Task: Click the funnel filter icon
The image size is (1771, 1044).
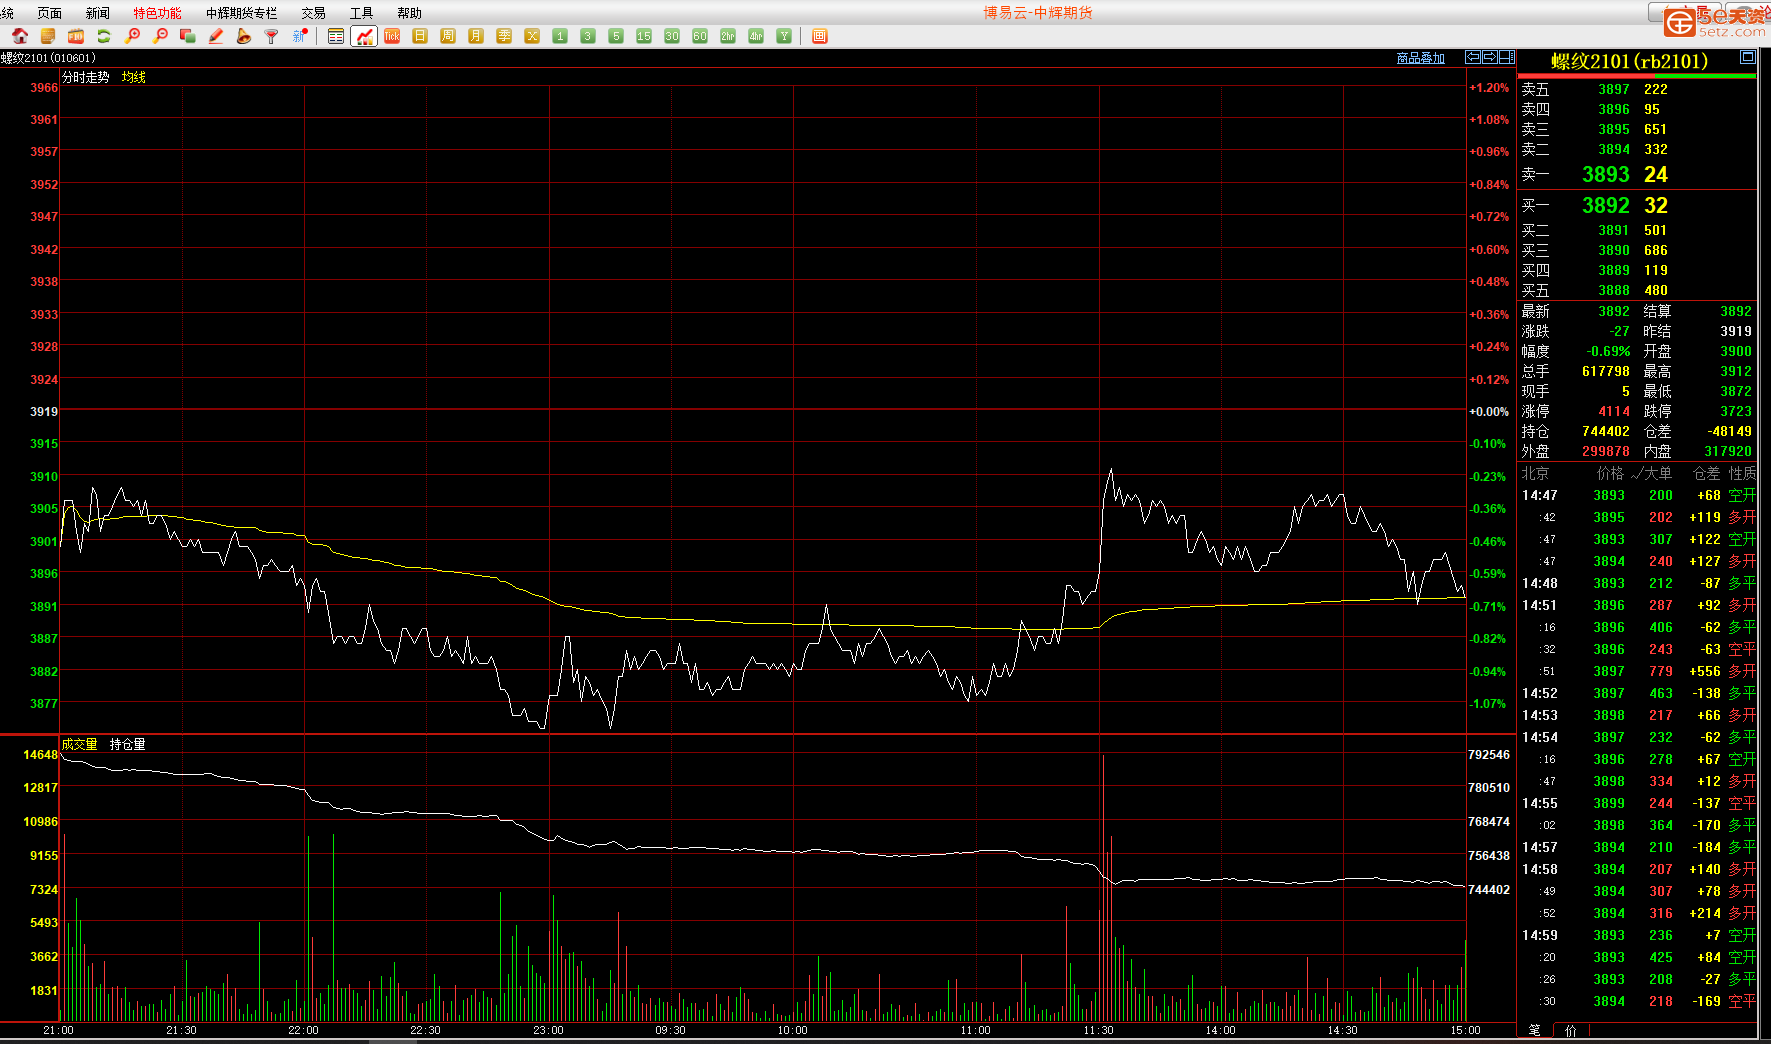Action: pos(272,36)
